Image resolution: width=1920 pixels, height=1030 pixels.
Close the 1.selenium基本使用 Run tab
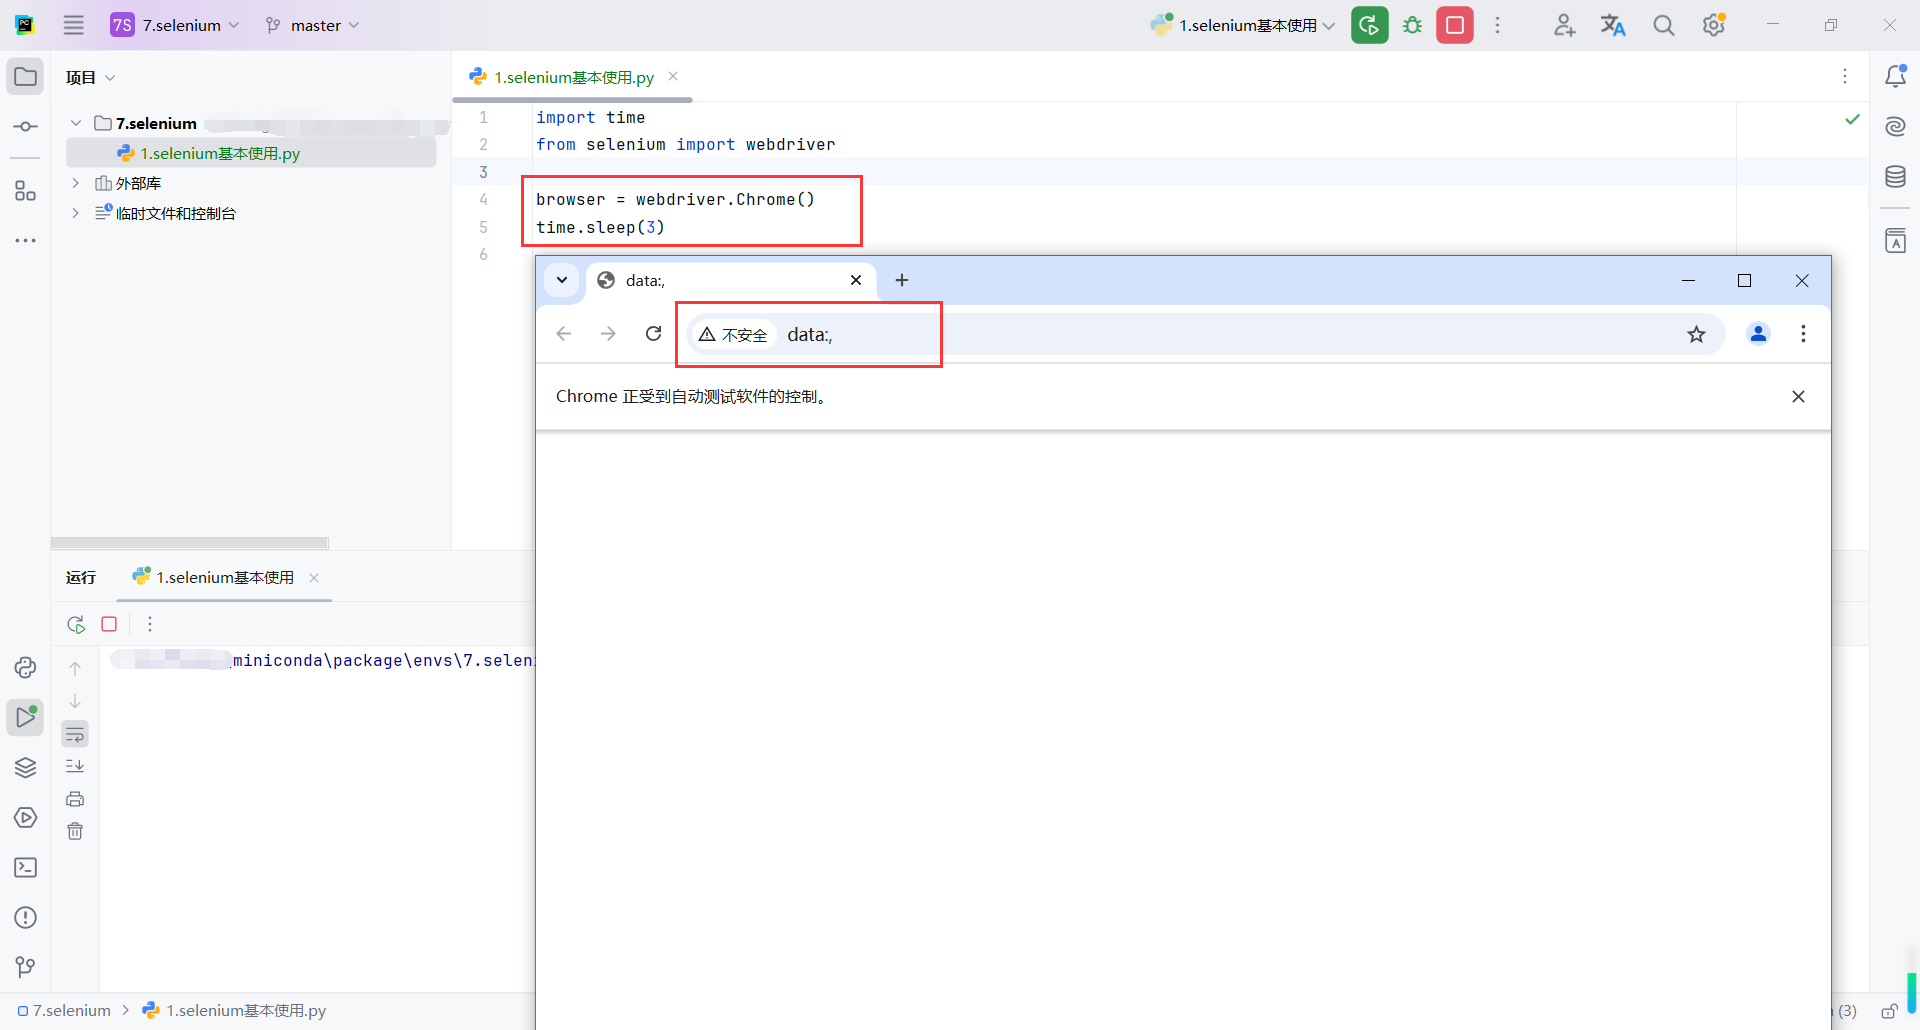point(314,578)
